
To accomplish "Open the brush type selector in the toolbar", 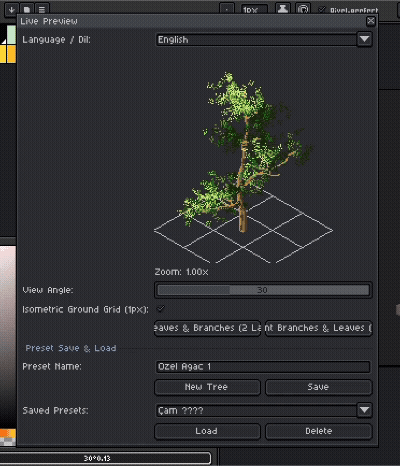I will coord(227,10).
